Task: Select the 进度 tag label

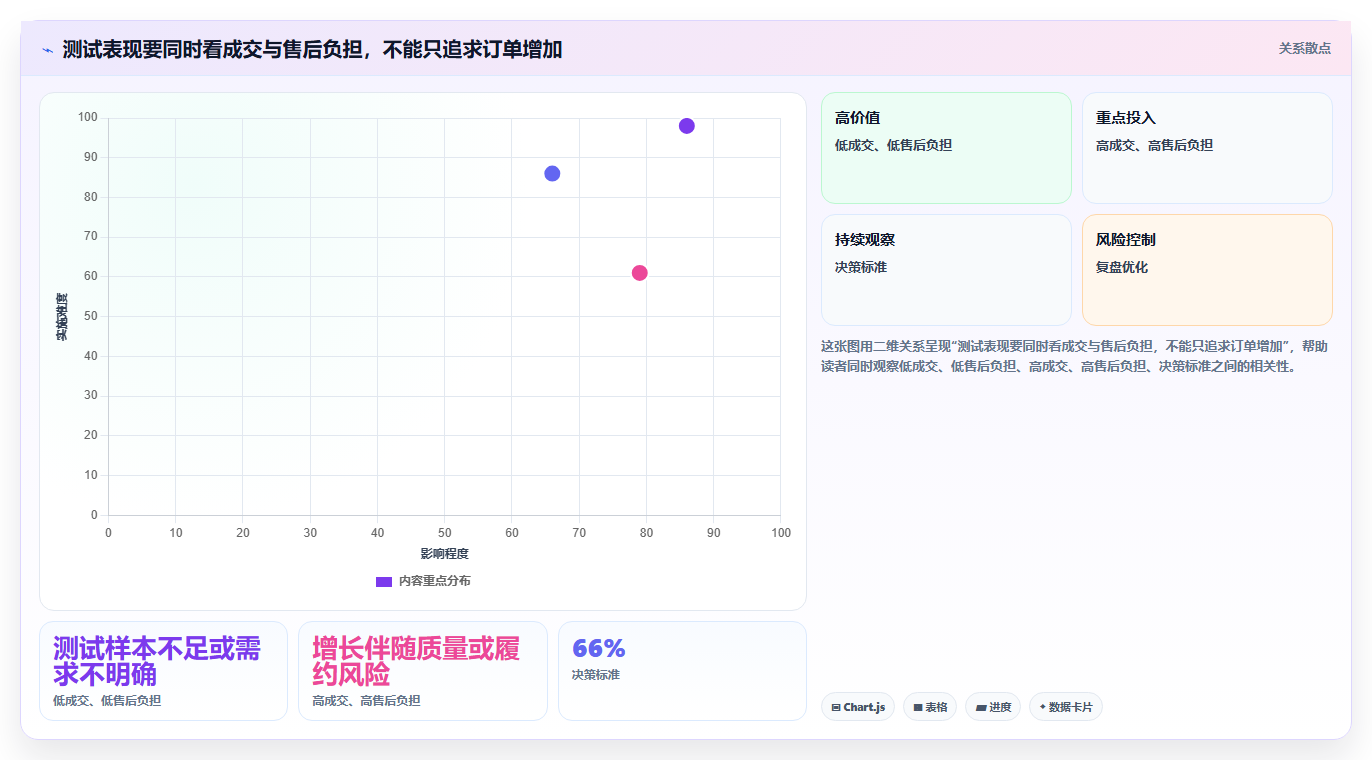Action: [1000, 707]
